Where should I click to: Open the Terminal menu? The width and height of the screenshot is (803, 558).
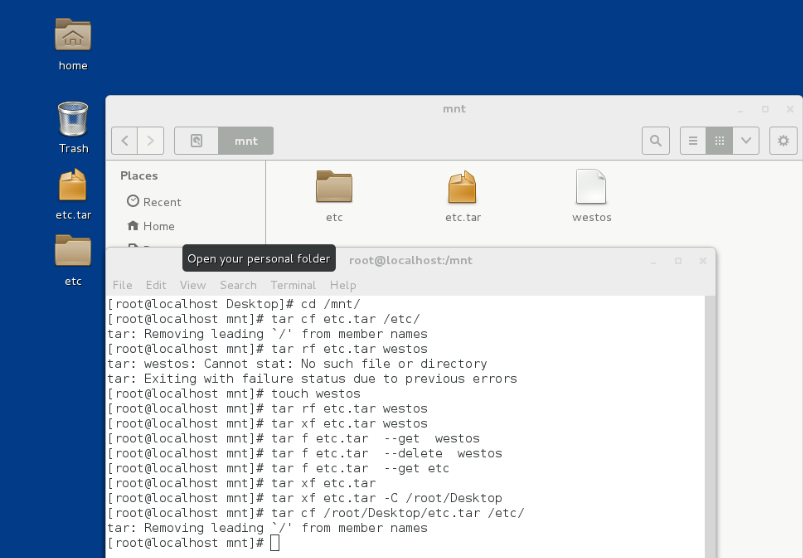click(293, 285)
